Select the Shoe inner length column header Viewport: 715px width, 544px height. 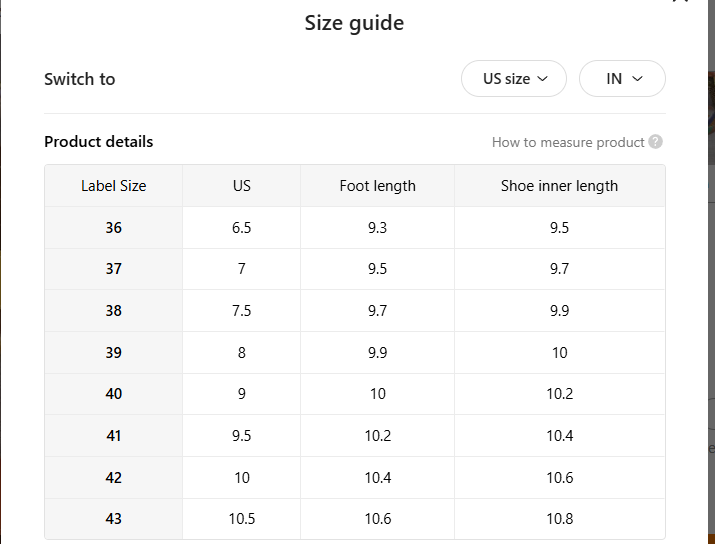[559, 186]
